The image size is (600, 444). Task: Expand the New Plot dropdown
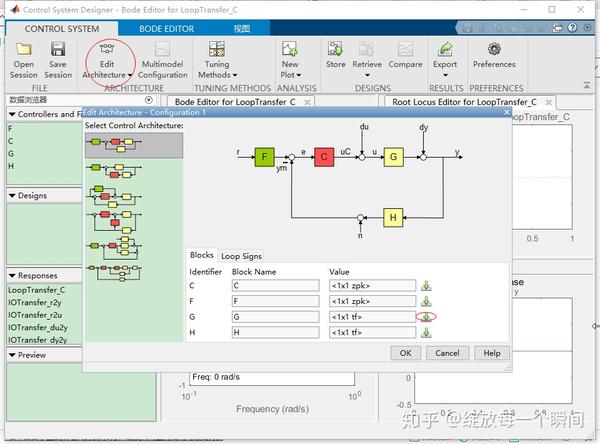coord(290,60)
